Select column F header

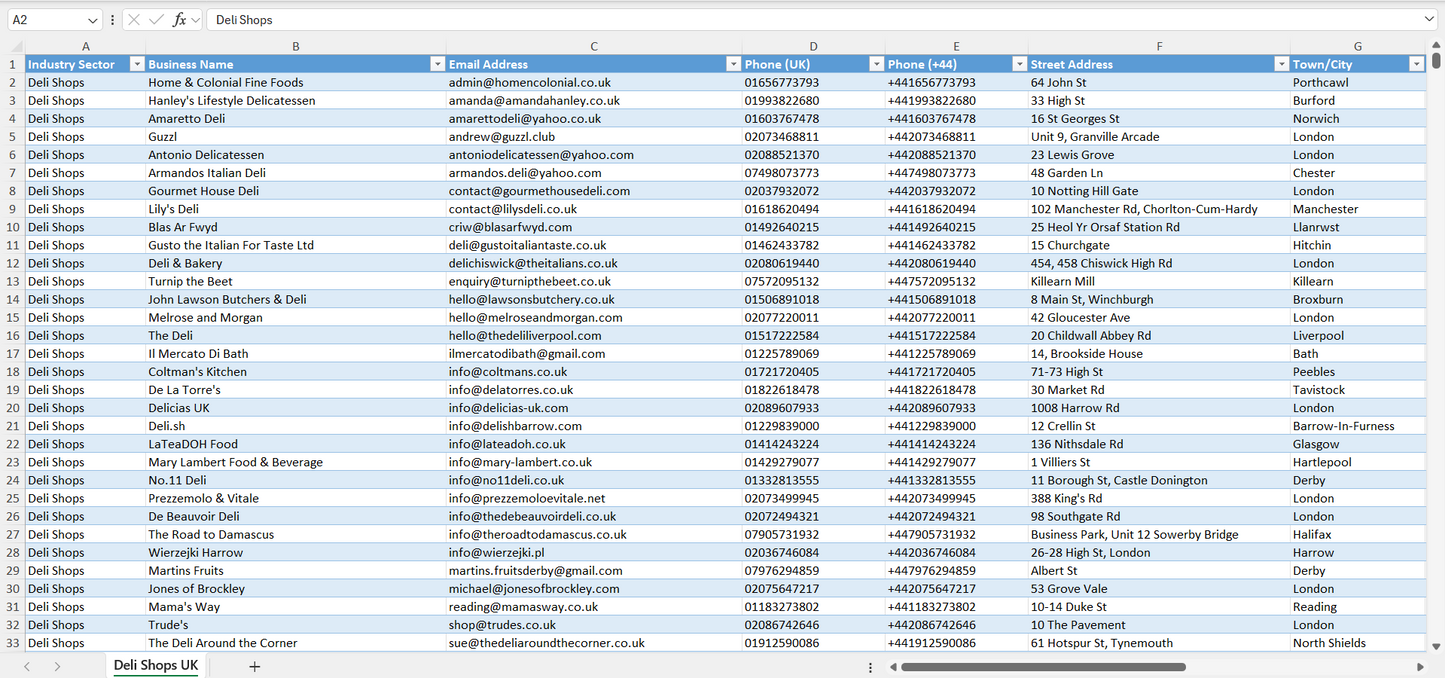[x=1159, y=46]
